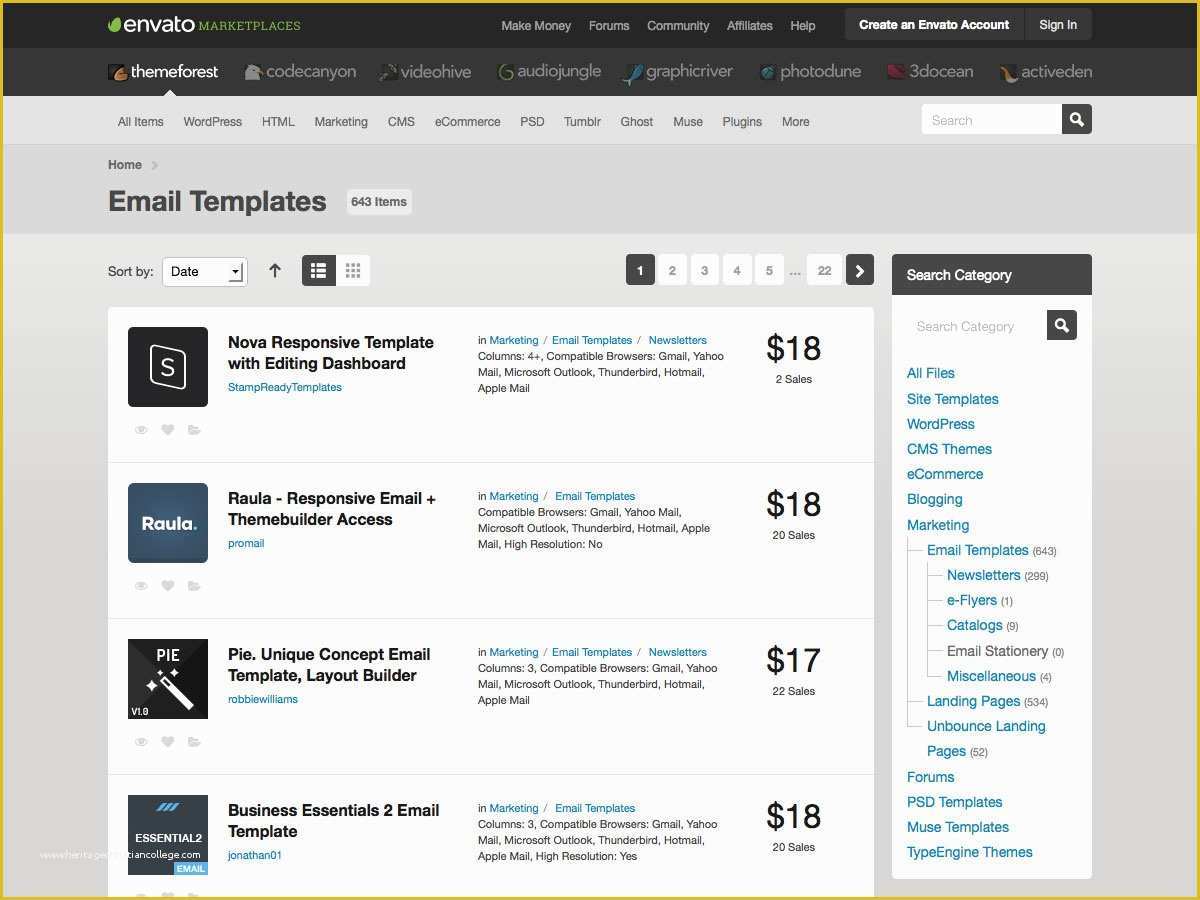Open the GraphicRiver marketplace
The image size is (1200, 900).
pos(677,72)
